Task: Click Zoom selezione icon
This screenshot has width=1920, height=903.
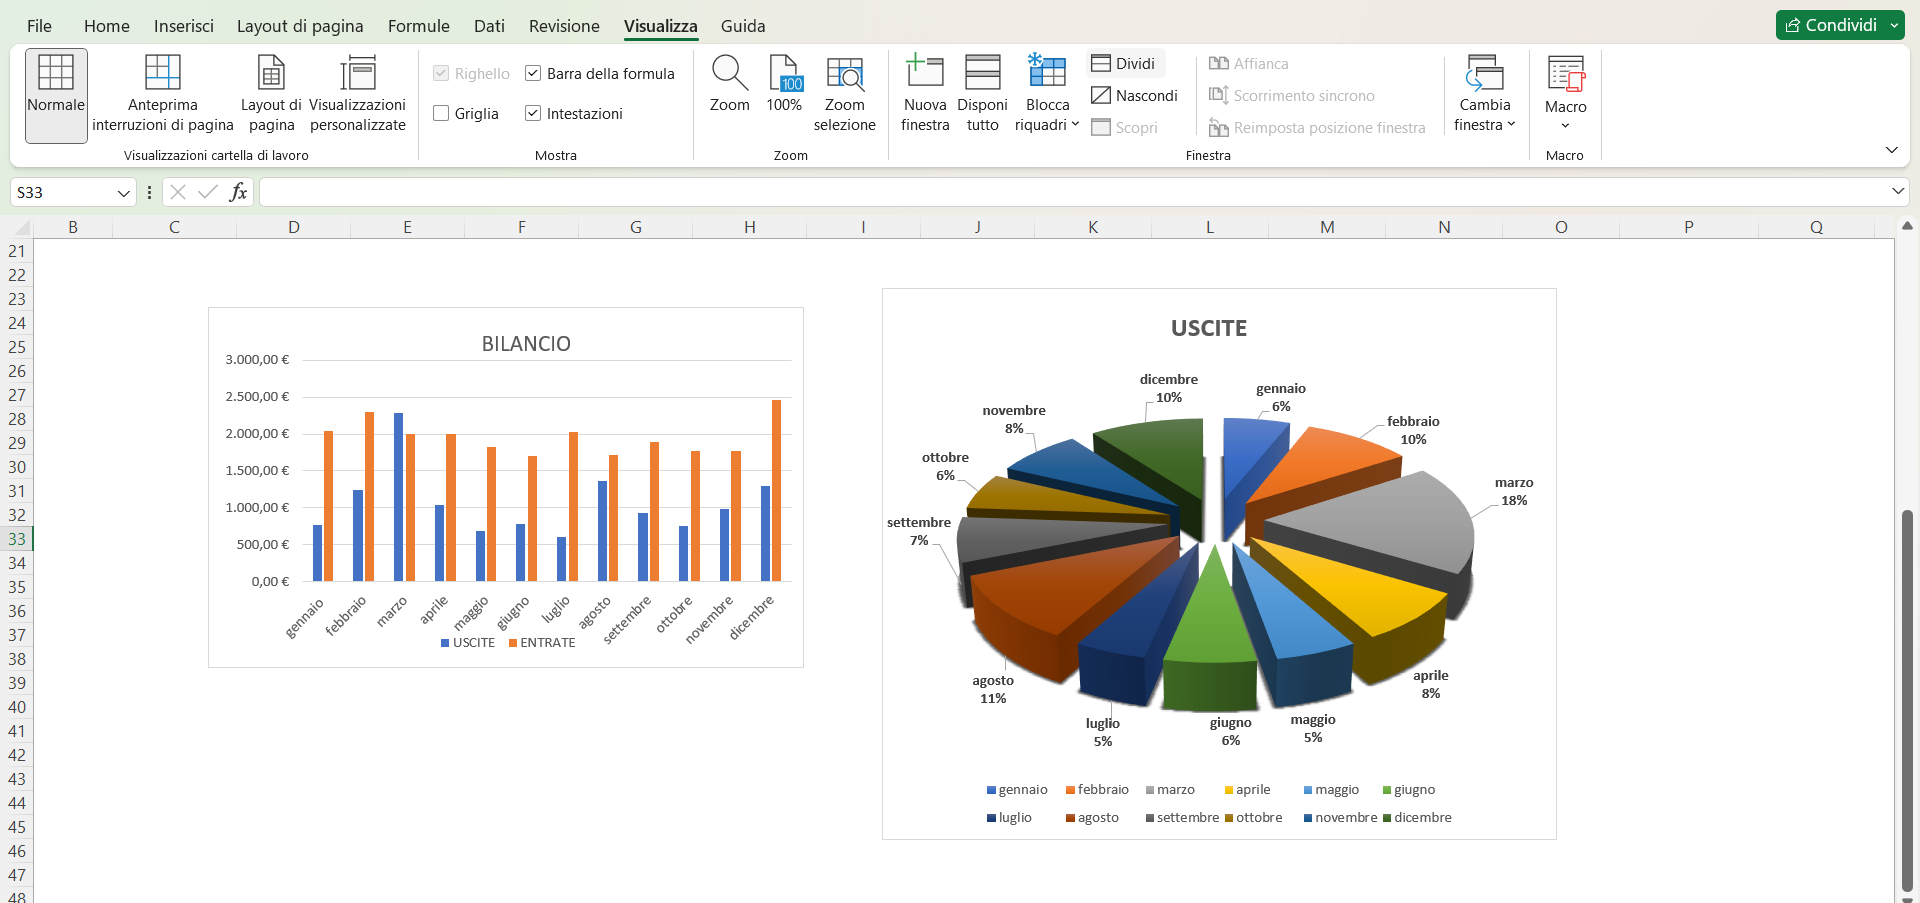Action: (x=844, y=75)
